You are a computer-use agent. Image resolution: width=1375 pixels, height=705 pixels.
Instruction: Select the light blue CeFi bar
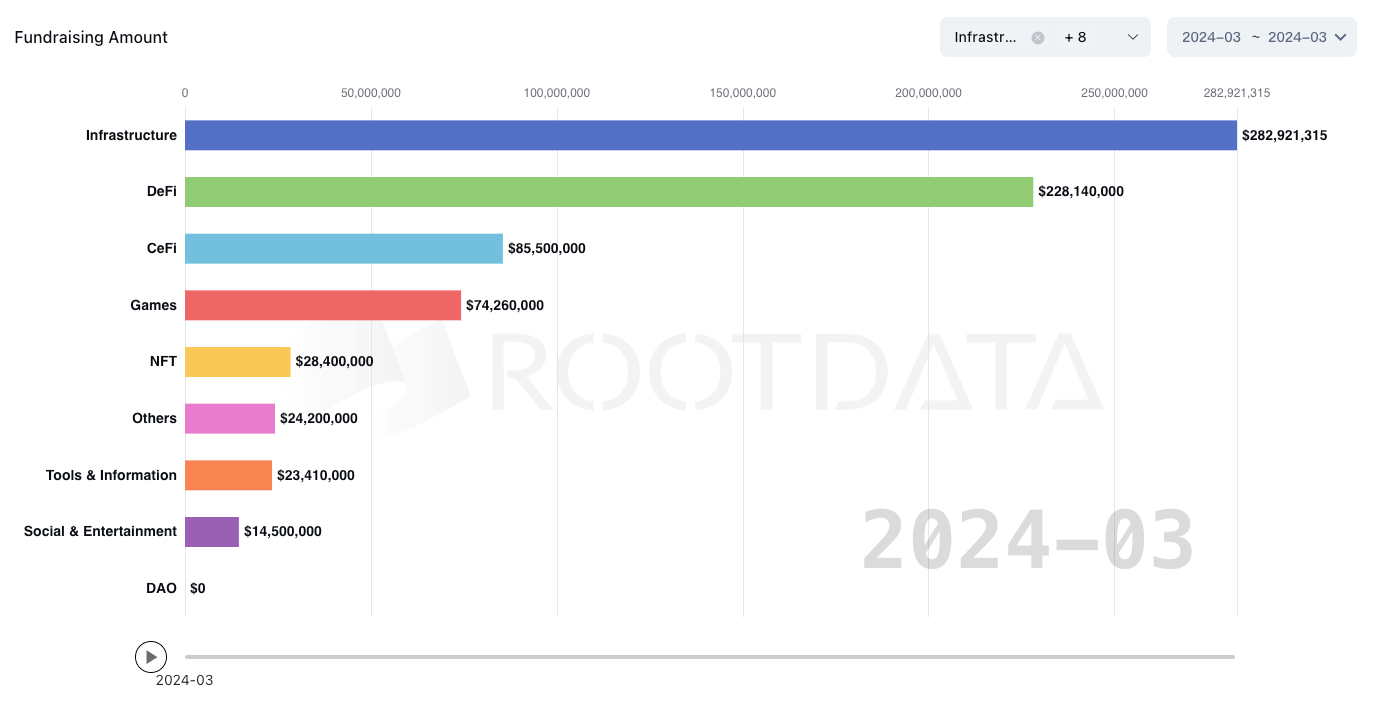pos(344,248)
